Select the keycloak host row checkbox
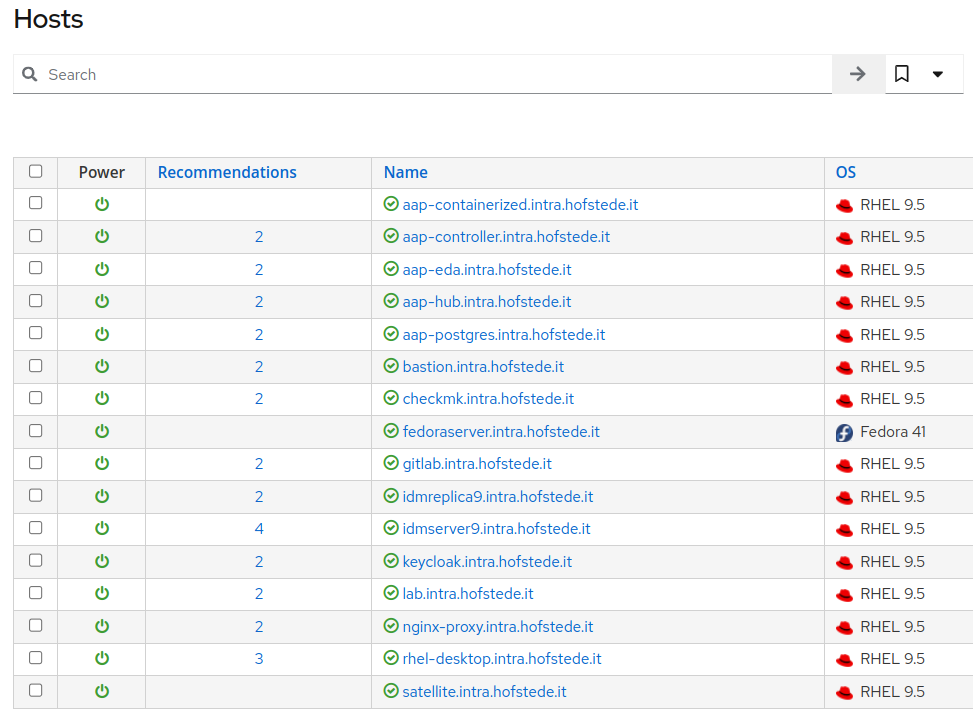Screen dimensions: 973x713 tap(36, 560)
